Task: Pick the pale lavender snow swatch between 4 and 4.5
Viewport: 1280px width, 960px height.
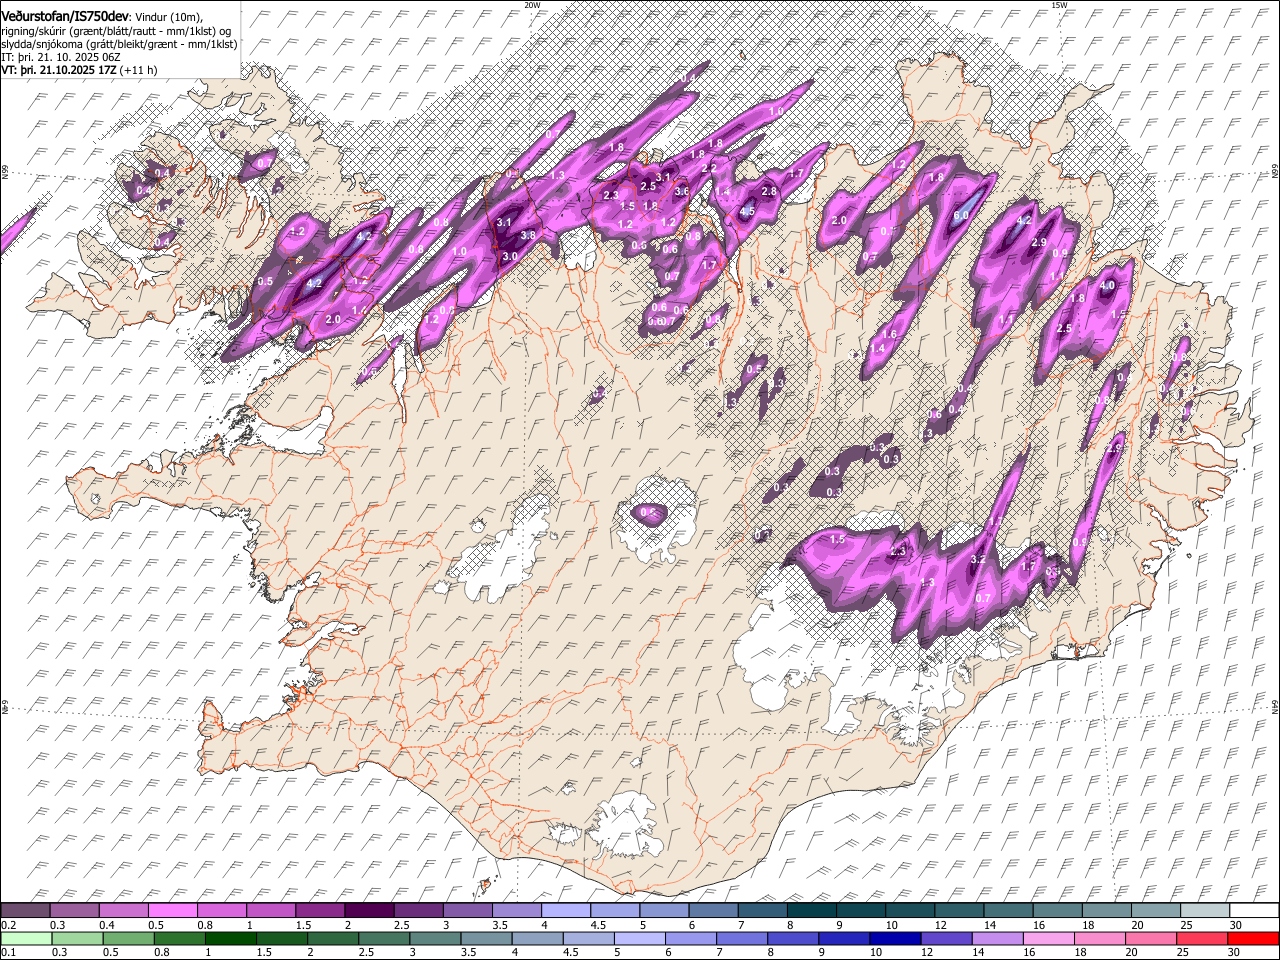Action: point(565,911)
